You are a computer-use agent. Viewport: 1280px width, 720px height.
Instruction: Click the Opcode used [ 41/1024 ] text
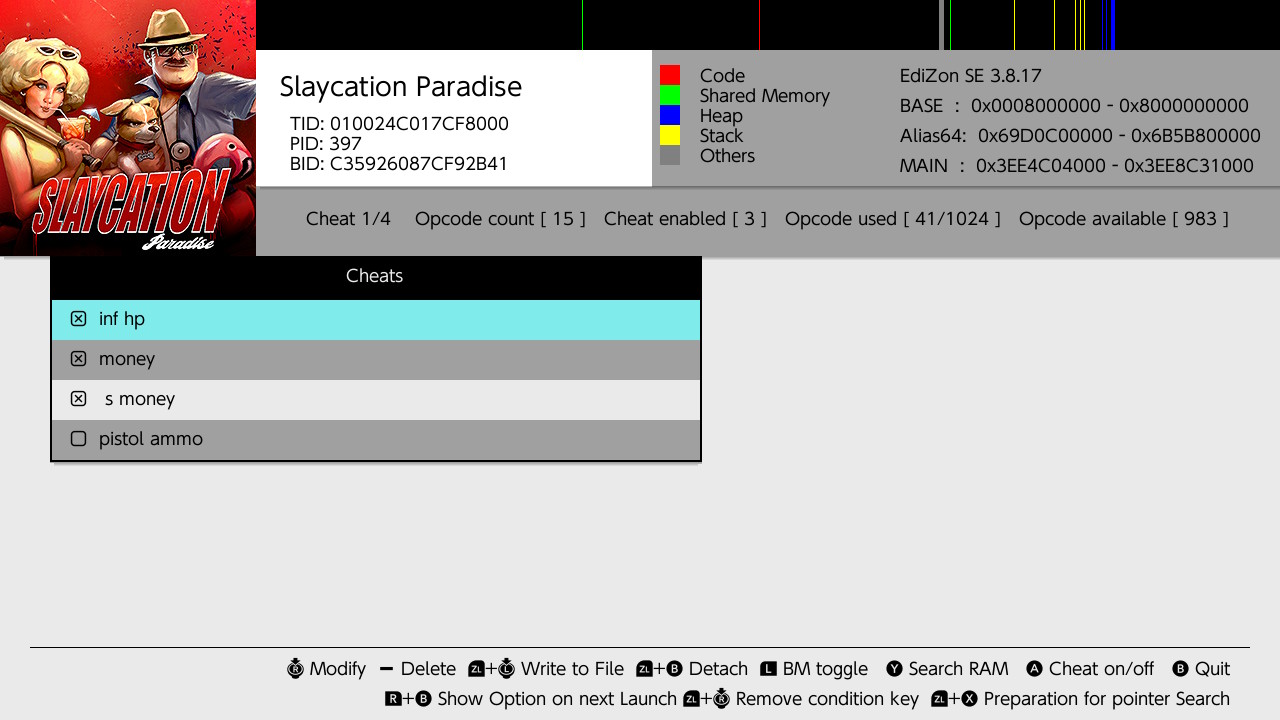893,219
